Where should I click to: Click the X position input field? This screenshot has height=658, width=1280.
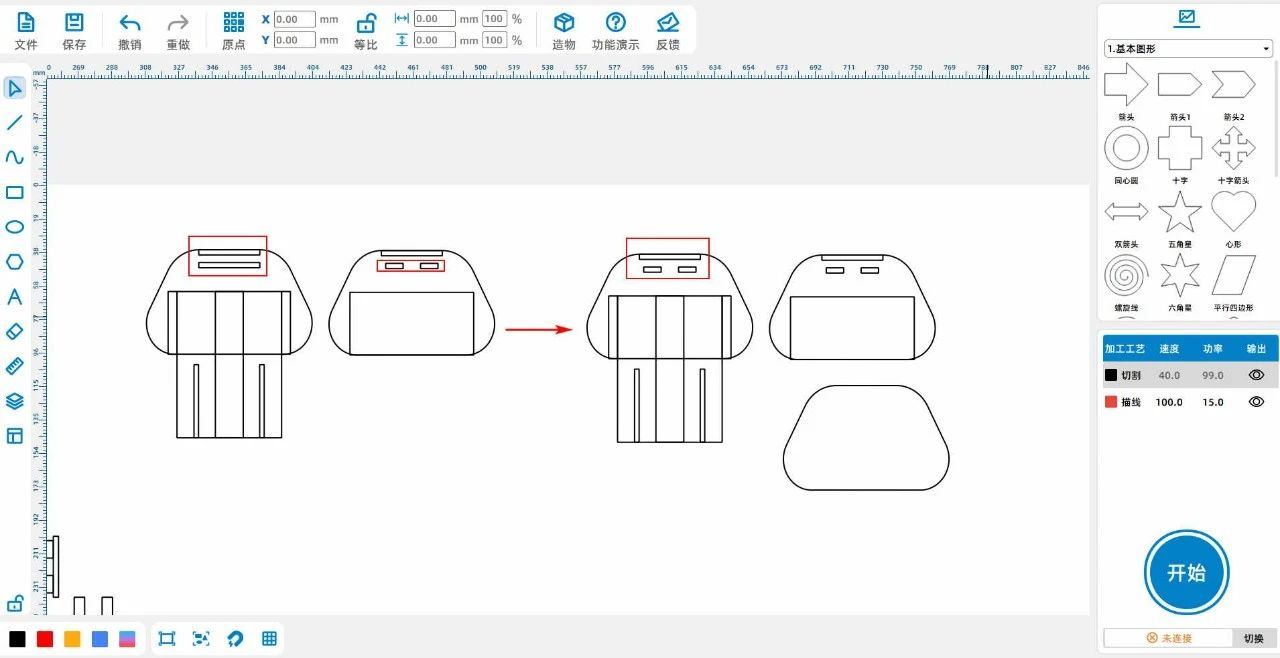coord(294,19)
